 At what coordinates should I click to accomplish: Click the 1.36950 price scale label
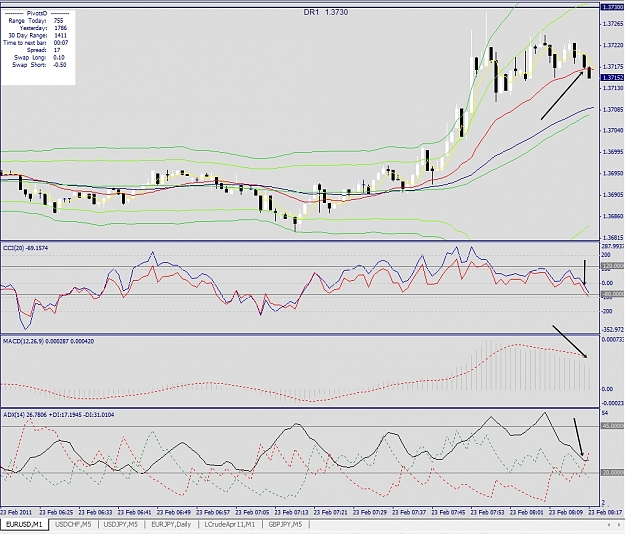(x=613, y=173)
